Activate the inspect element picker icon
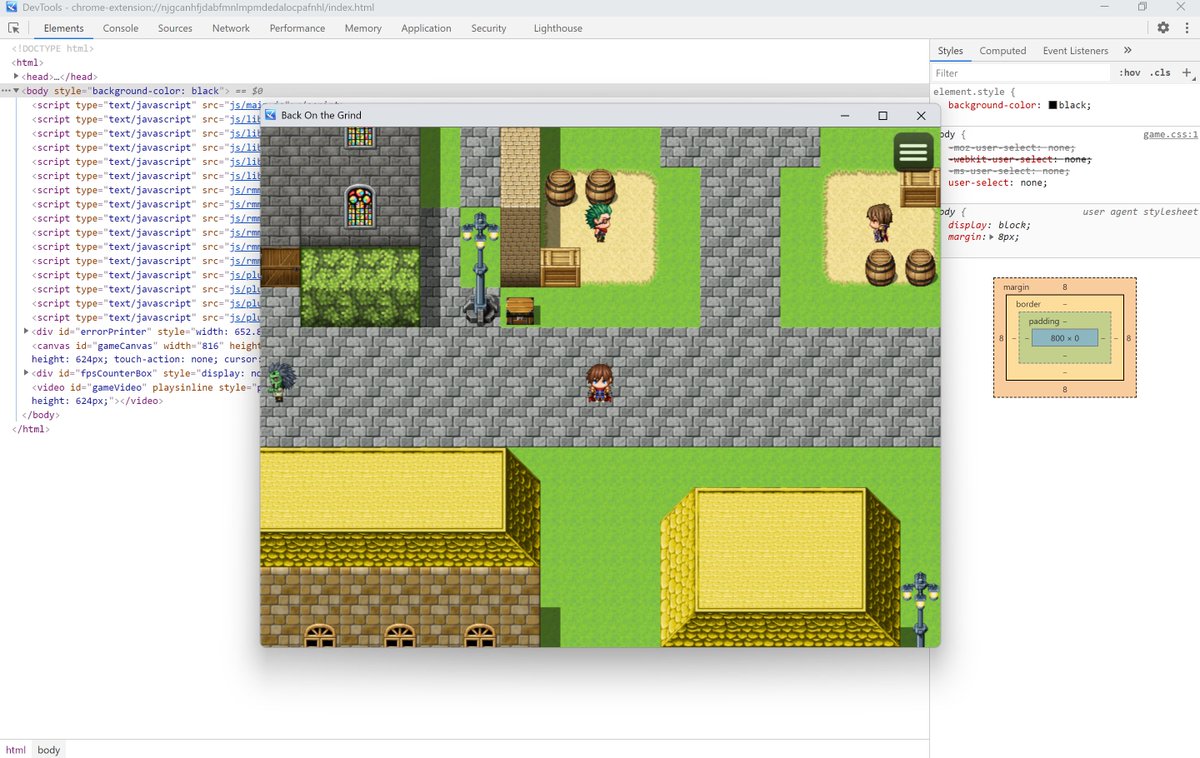Image resolution: width=1200 pixels, height=758 pixels. point(14,28)
